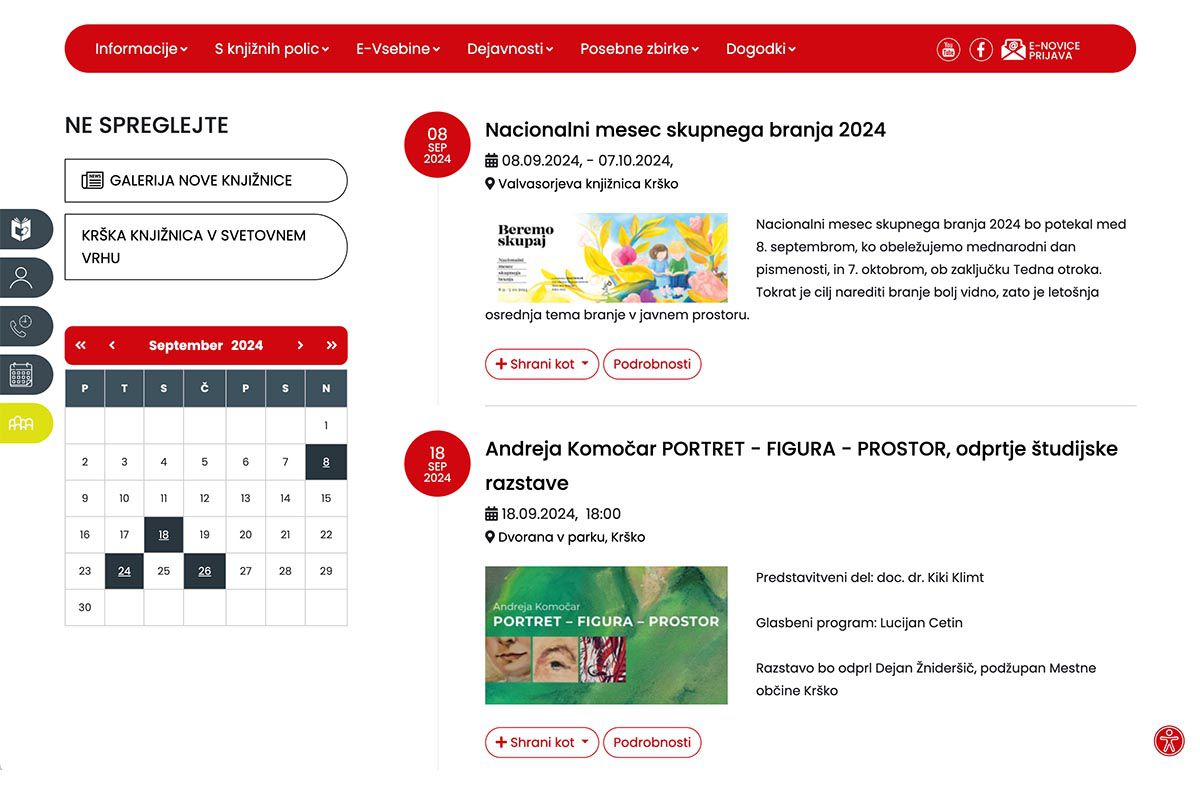Screen dimensions: 1200x800
Task: Select highlighted day 18 in calendar
Action: (164, 535)
